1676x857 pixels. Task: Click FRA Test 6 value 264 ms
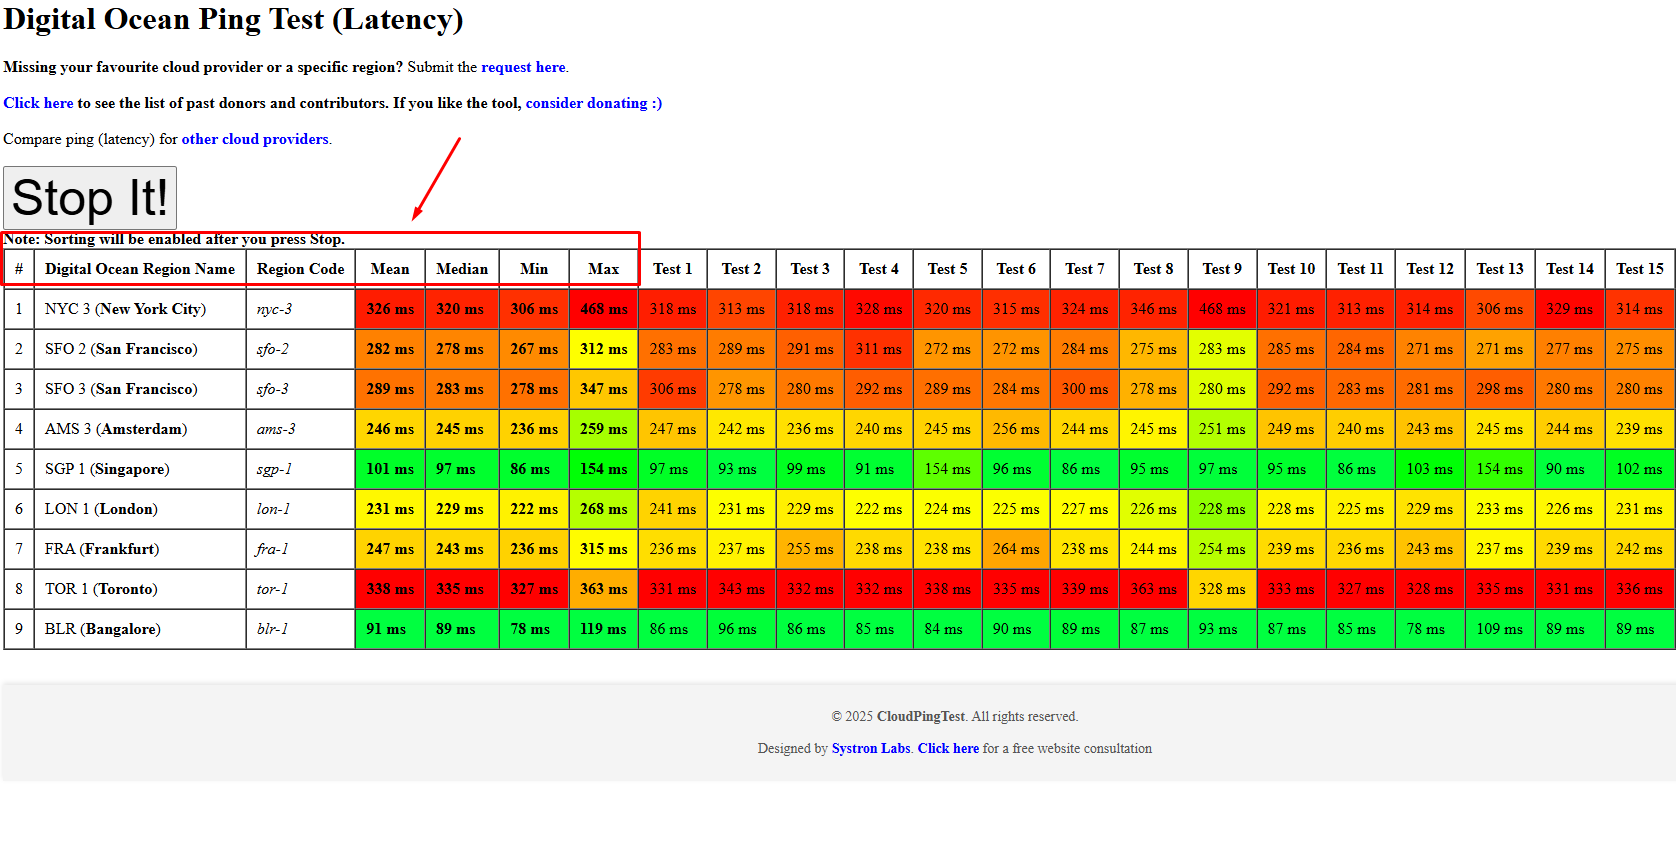click(1016, 549)
